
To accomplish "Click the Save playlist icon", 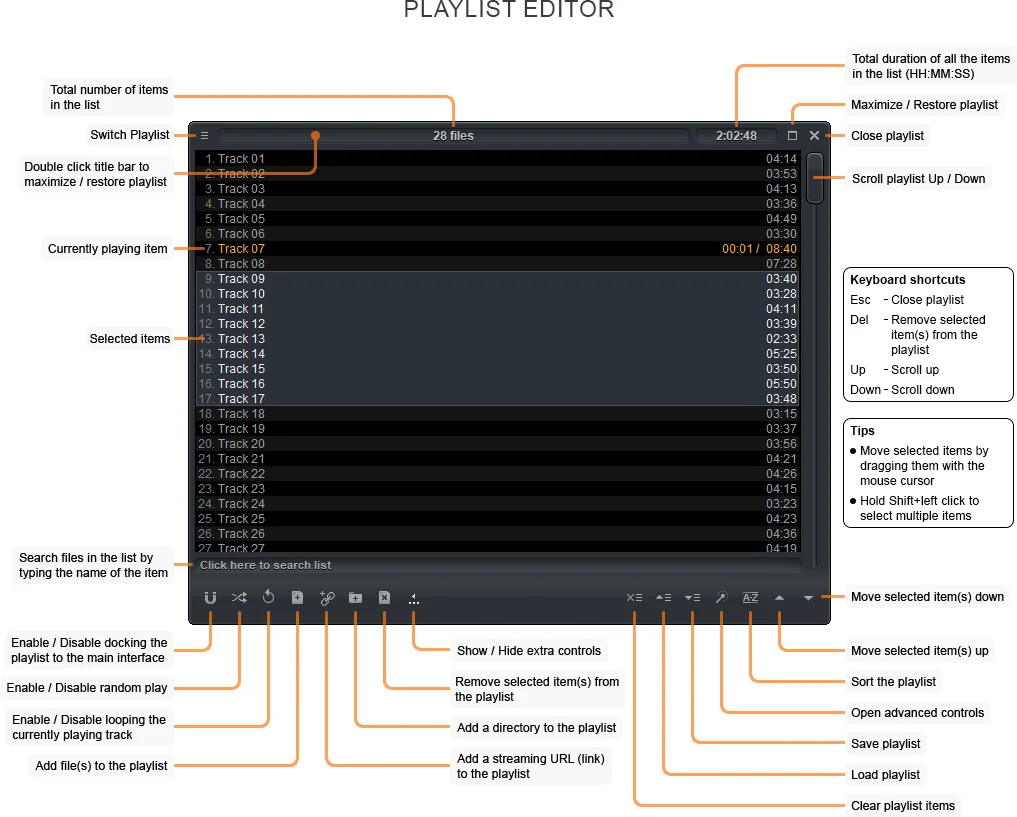I will 693,598.
